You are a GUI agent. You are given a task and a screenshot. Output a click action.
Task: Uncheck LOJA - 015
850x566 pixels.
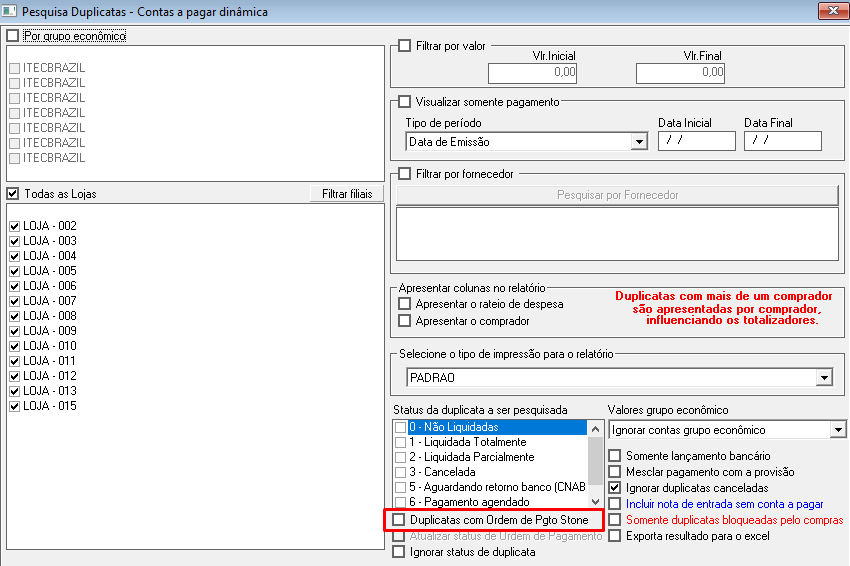coord(15,406)
